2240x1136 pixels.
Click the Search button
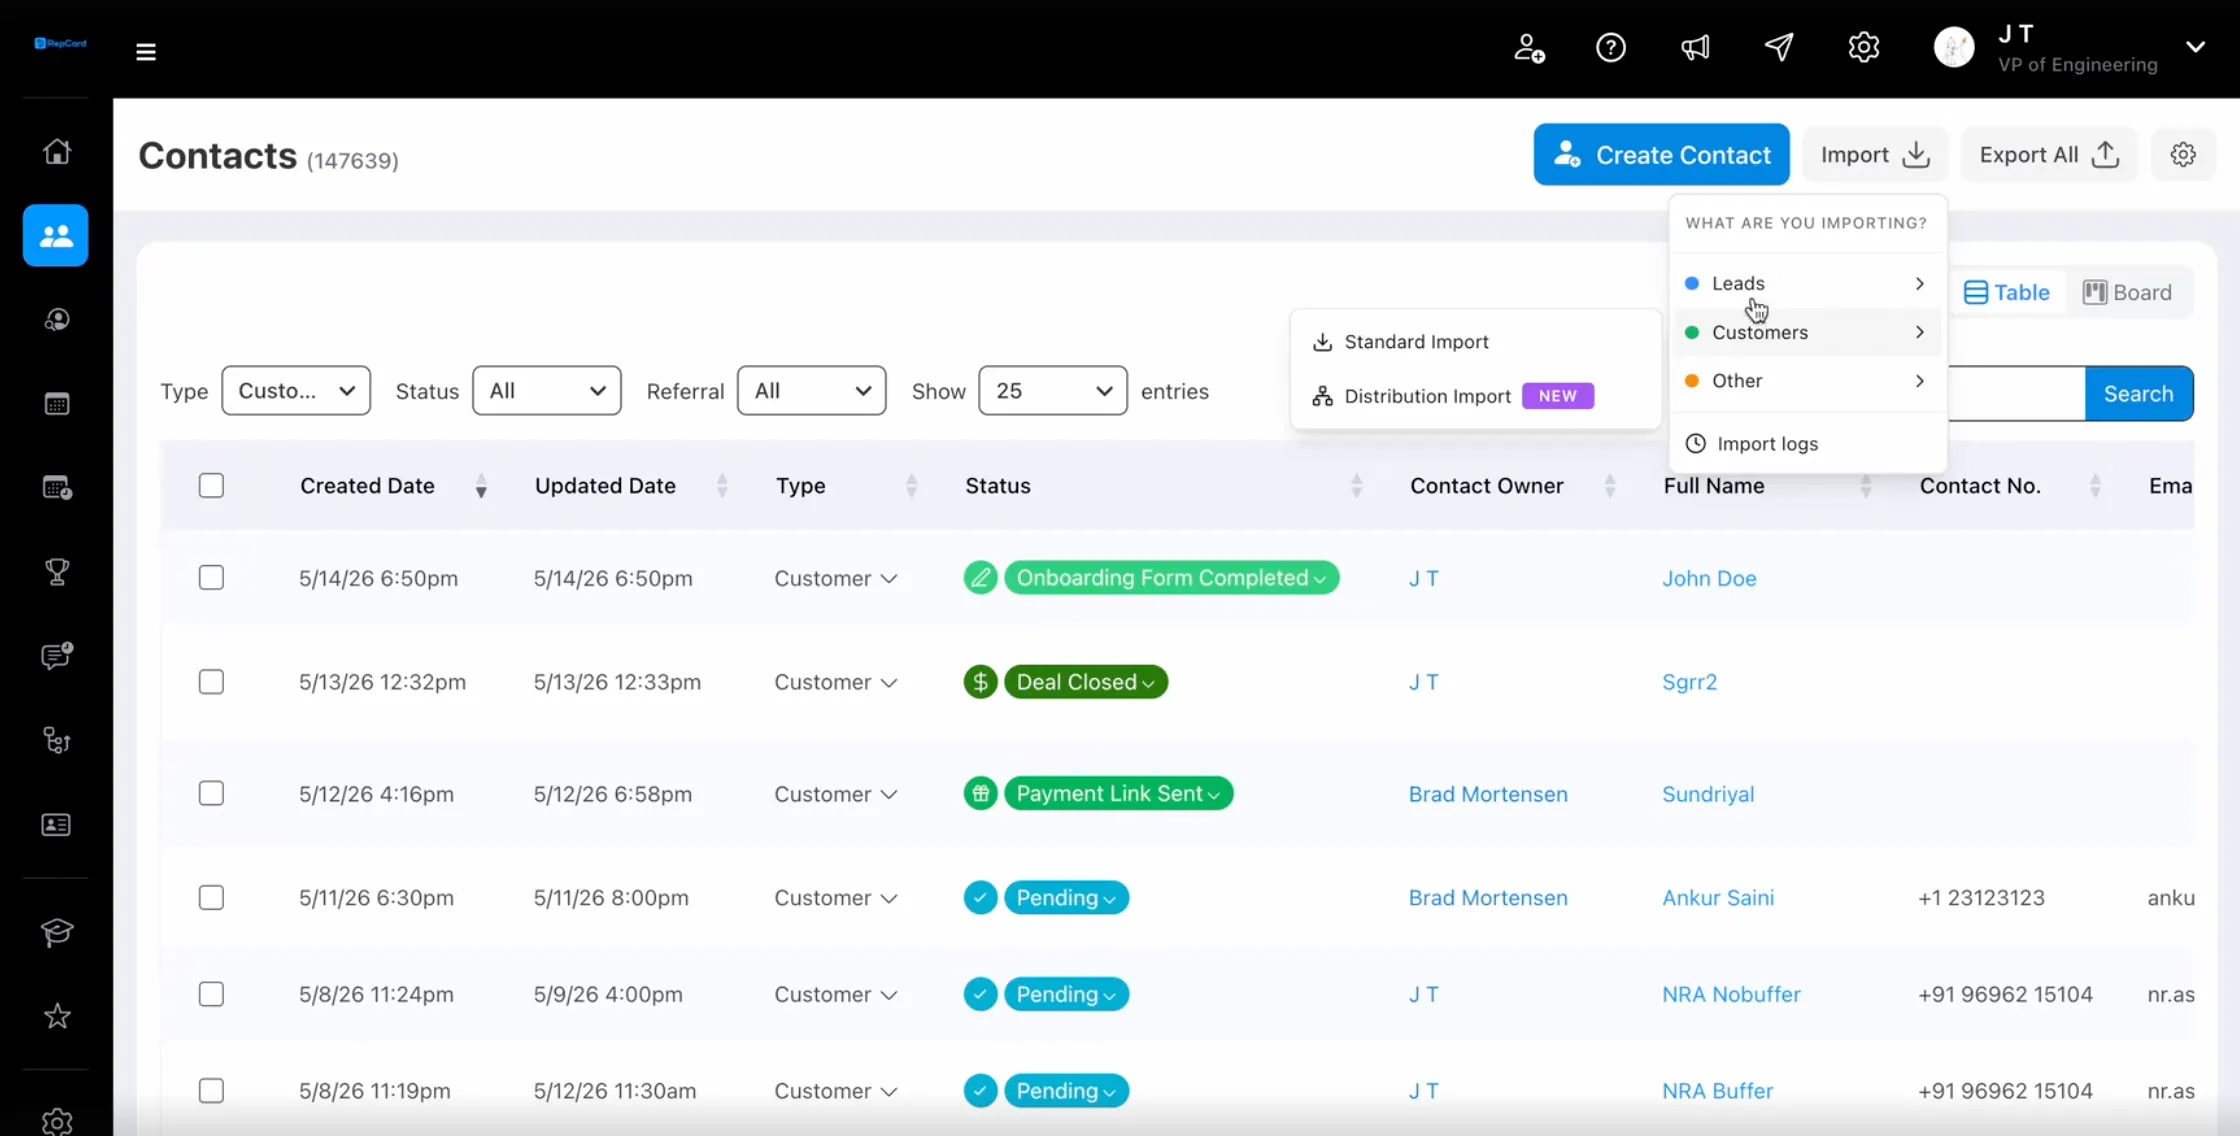click(x=2139, y=393)
